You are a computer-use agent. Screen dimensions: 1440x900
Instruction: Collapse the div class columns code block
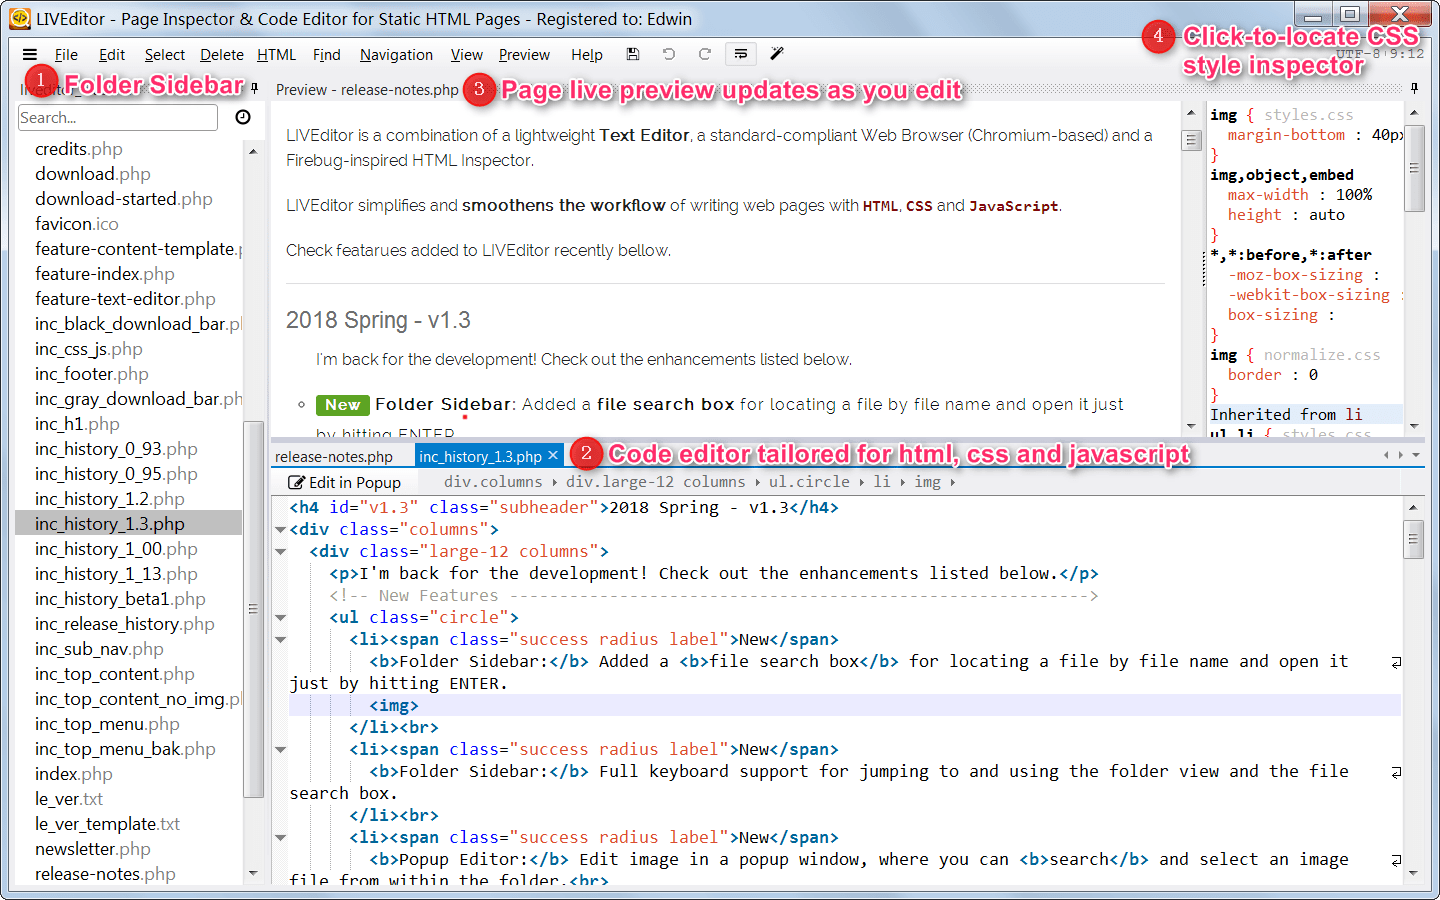point(281,530)
